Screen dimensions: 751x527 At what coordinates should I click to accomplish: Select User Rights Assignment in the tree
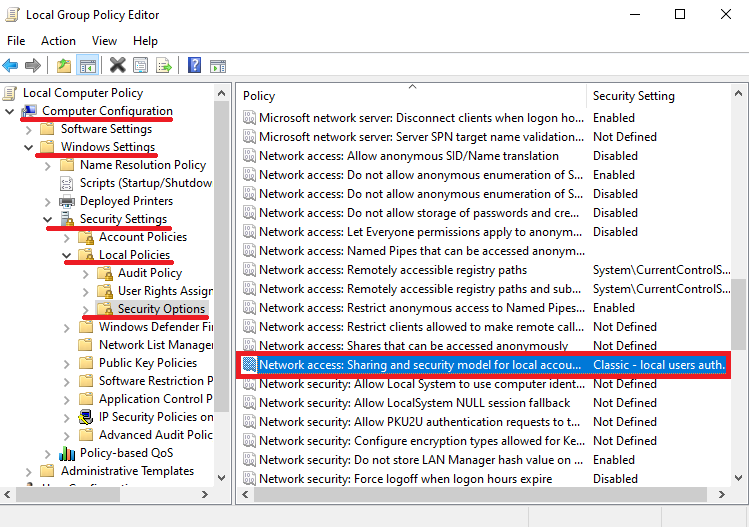(x=165, y=291)
